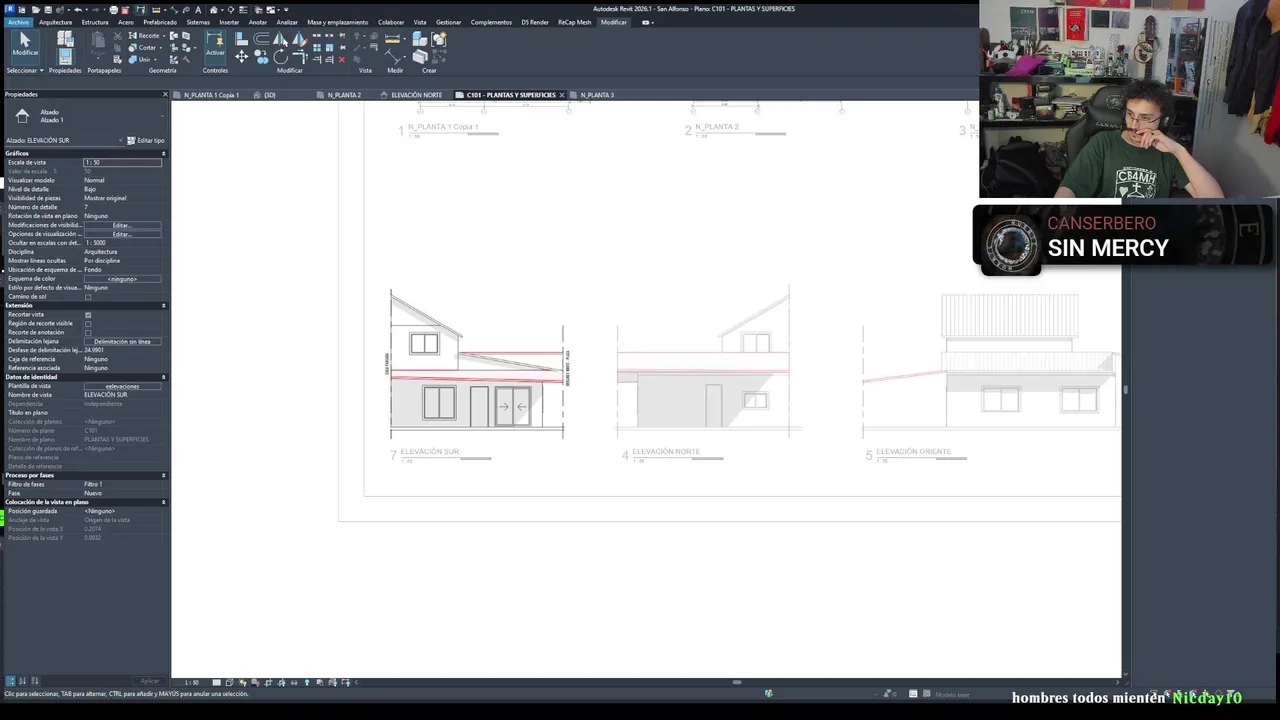Click the default 3D view house icon
This screenshot has width=1280, height=720.
coord(214,9)
